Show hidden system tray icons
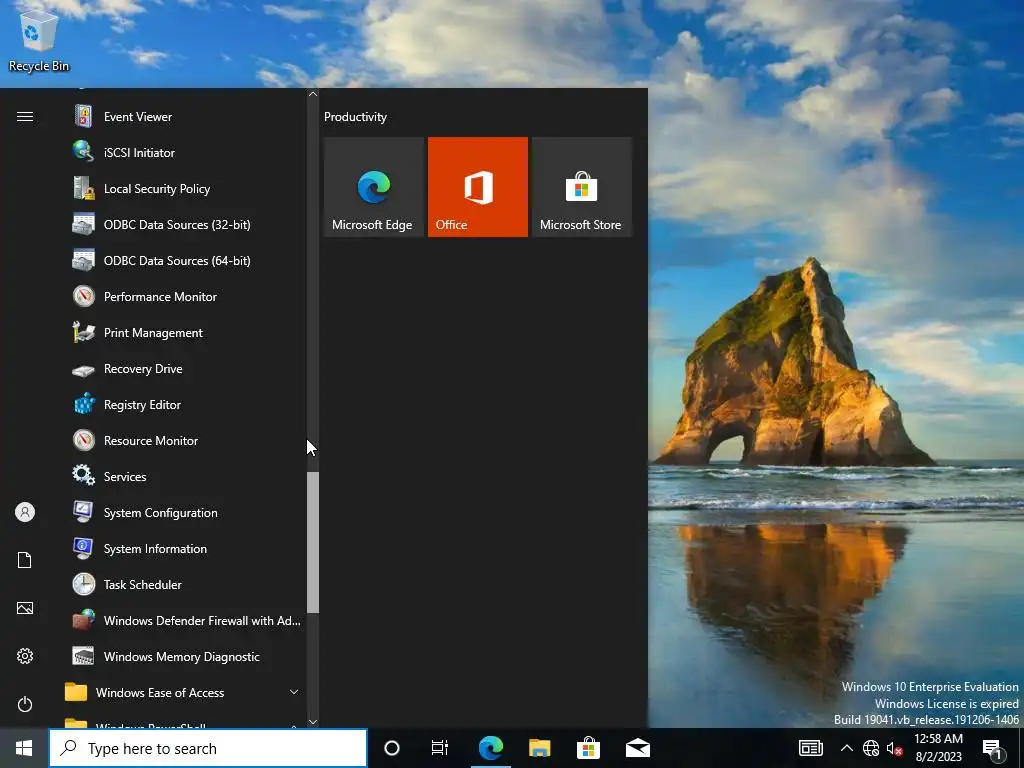The image size is (1024, 768). [846, 748]
